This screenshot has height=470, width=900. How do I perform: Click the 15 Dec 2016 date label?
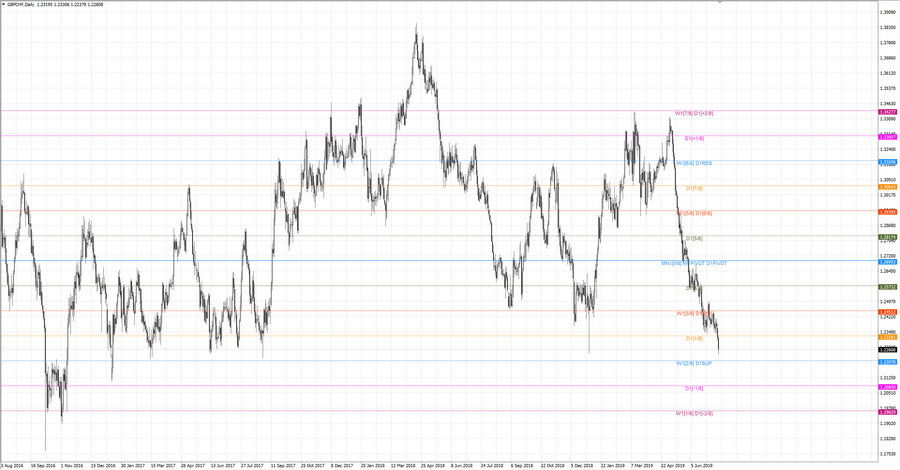click(x=103, y=466)
